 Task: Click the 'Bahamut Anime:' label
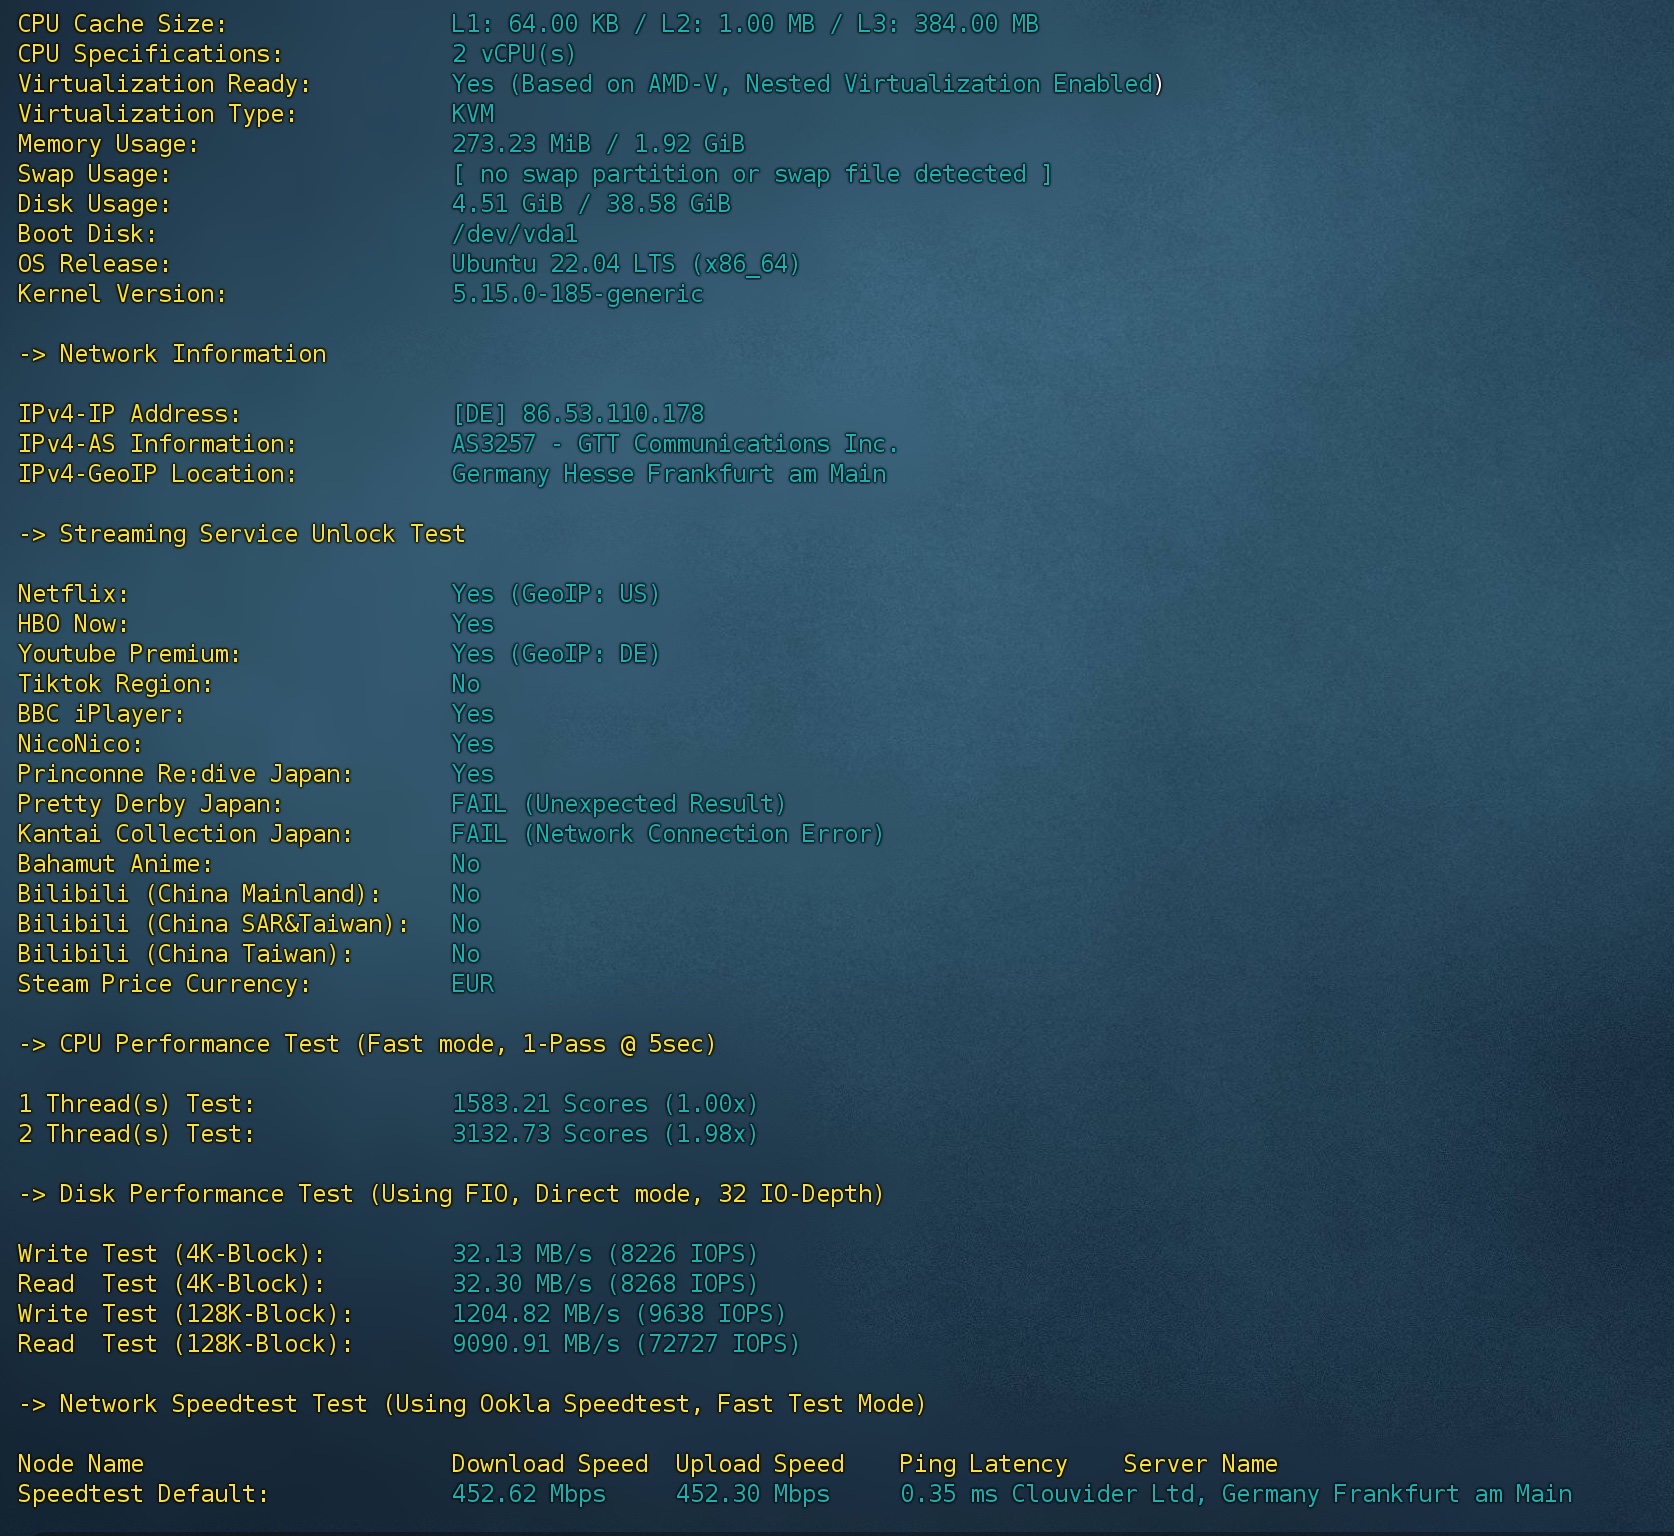(115, 863)
